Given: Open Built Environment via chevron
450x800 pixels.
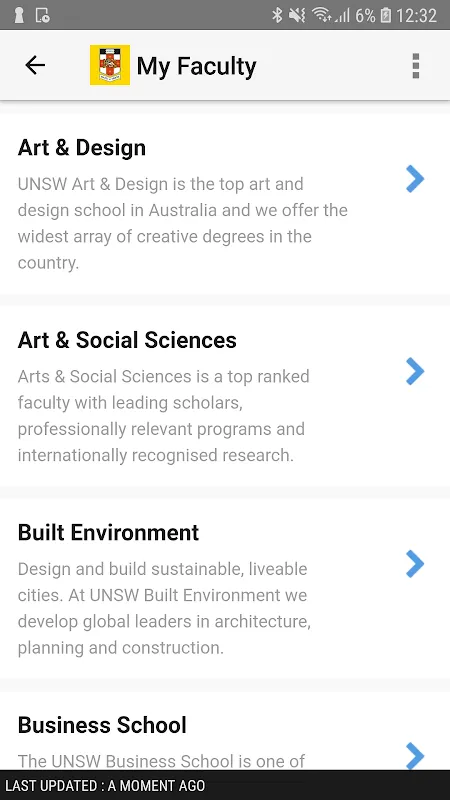Looking at the screenshot, I should click(x=415, y=563).
